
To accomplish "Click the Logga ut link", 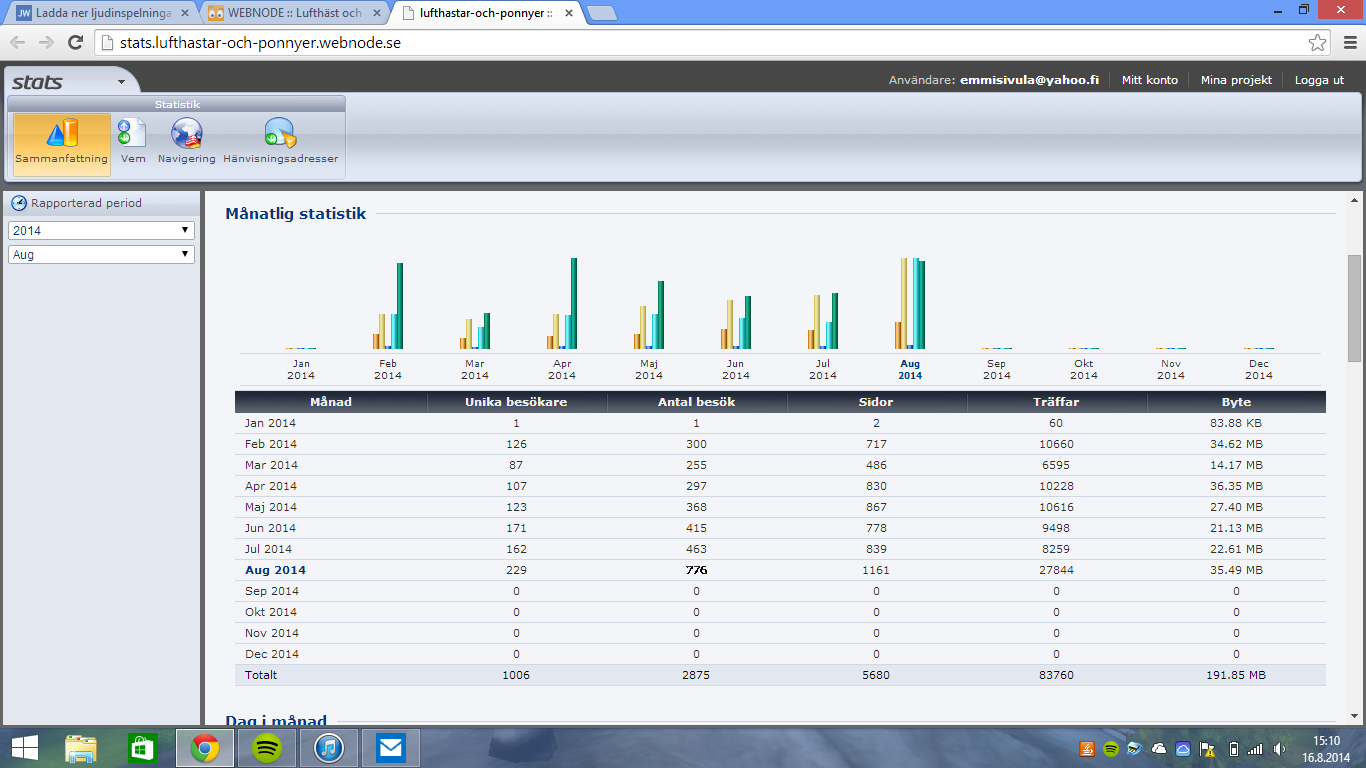I will pos(1319,80).
